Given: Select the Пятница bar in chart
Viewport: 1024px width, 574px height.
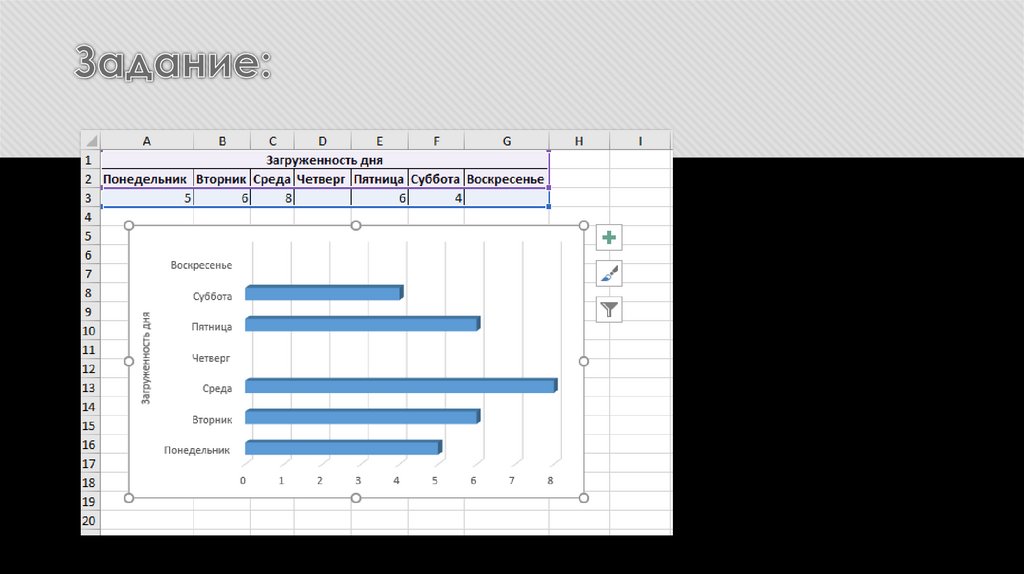Looking at the screenshot, I should tap(362, 324).
